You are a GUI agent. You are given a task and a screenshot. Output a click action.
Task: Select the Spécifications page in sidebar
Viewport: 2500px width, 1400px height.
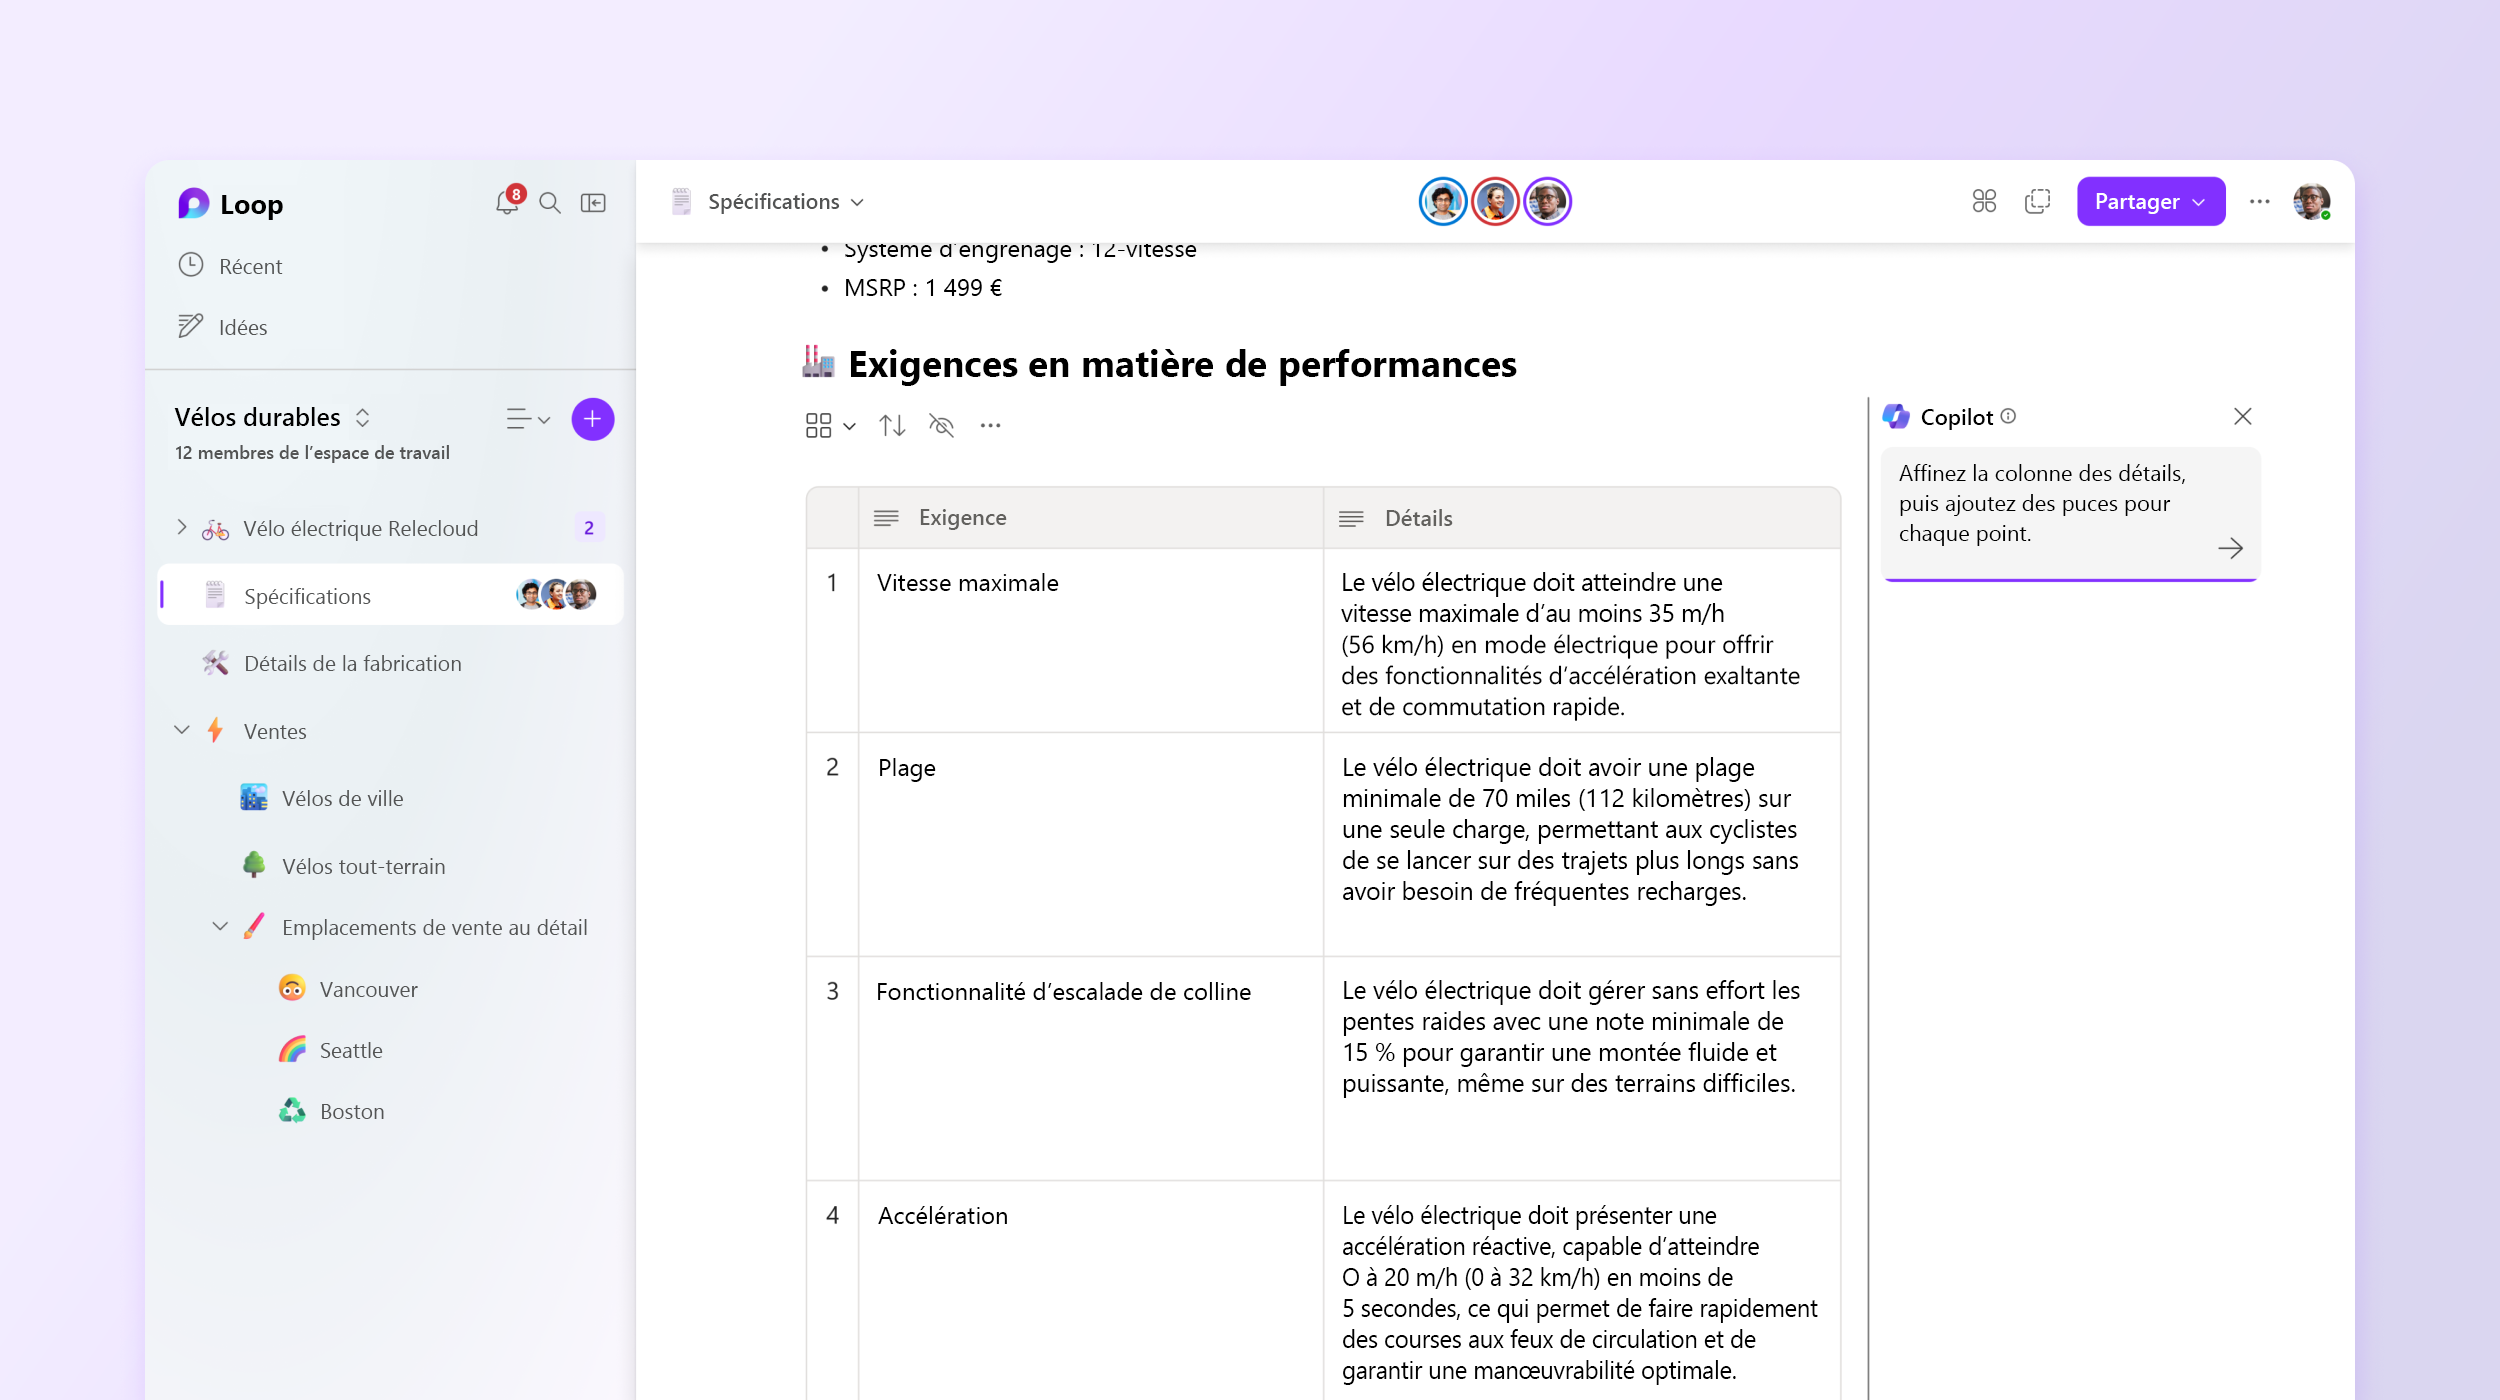390,596
